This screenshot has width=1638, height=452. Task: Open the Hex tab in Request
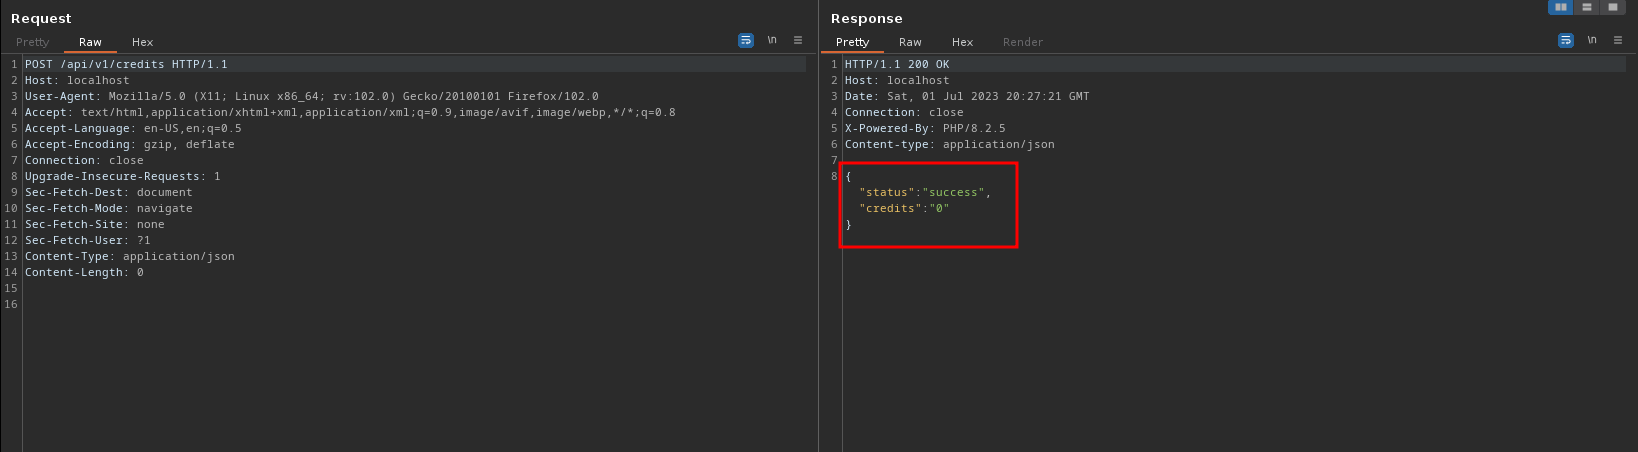point(143,42)
